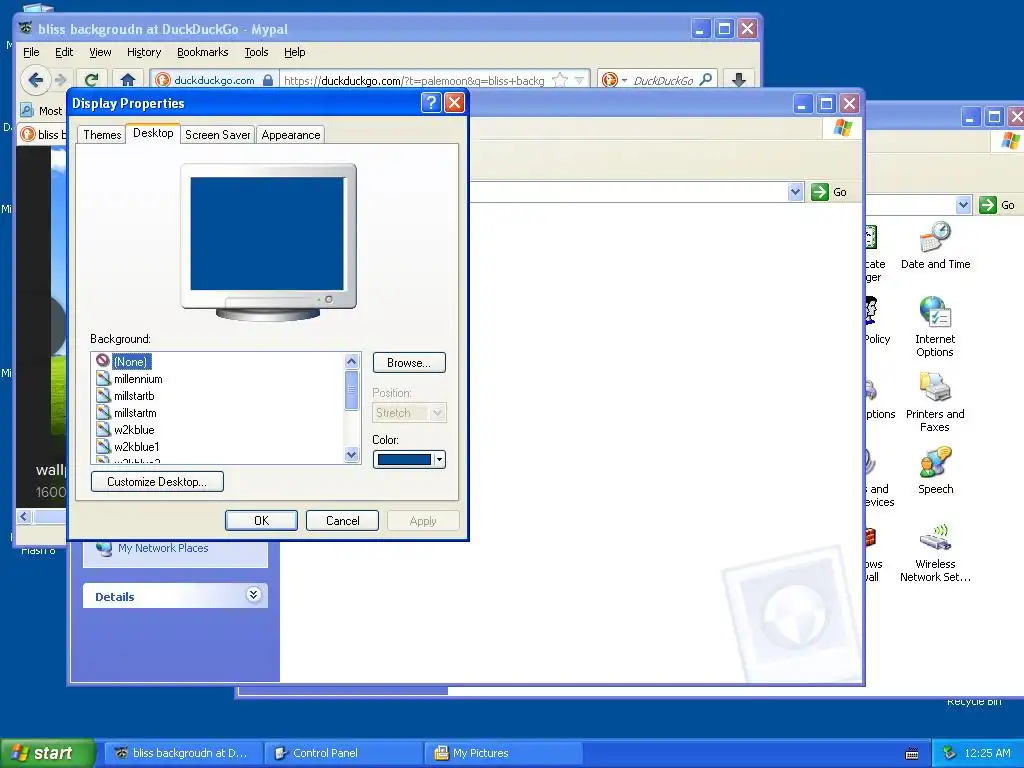Select (None) in the Background list
Image resolution: width=1024 pixels, height=768 pixels.
click(x=131, y=362)
